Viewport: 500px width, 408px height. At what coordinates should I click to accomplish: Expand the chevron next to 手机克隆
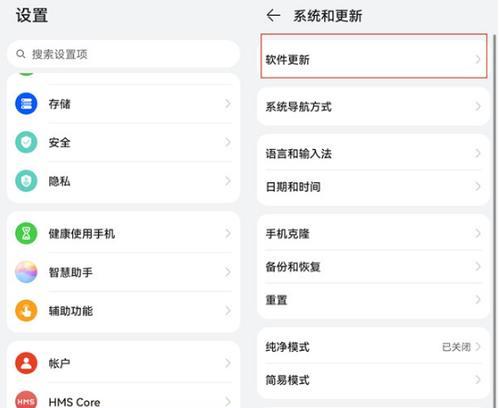pos(478,233)
